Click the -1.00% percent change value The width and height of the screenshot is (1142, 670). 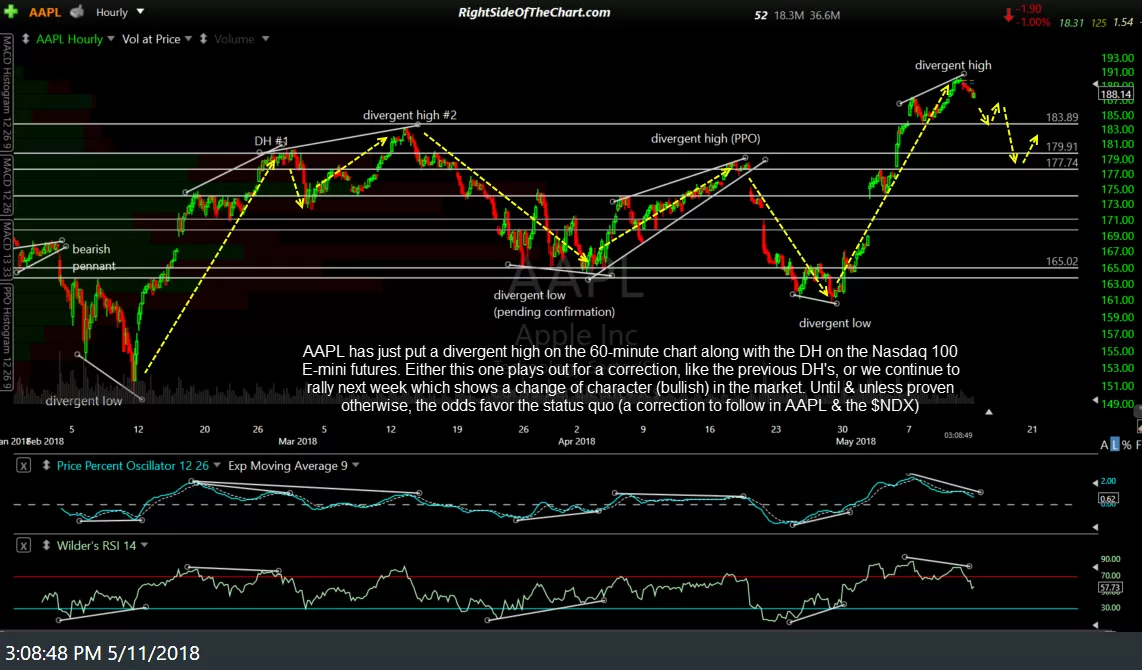[1035, 23]
